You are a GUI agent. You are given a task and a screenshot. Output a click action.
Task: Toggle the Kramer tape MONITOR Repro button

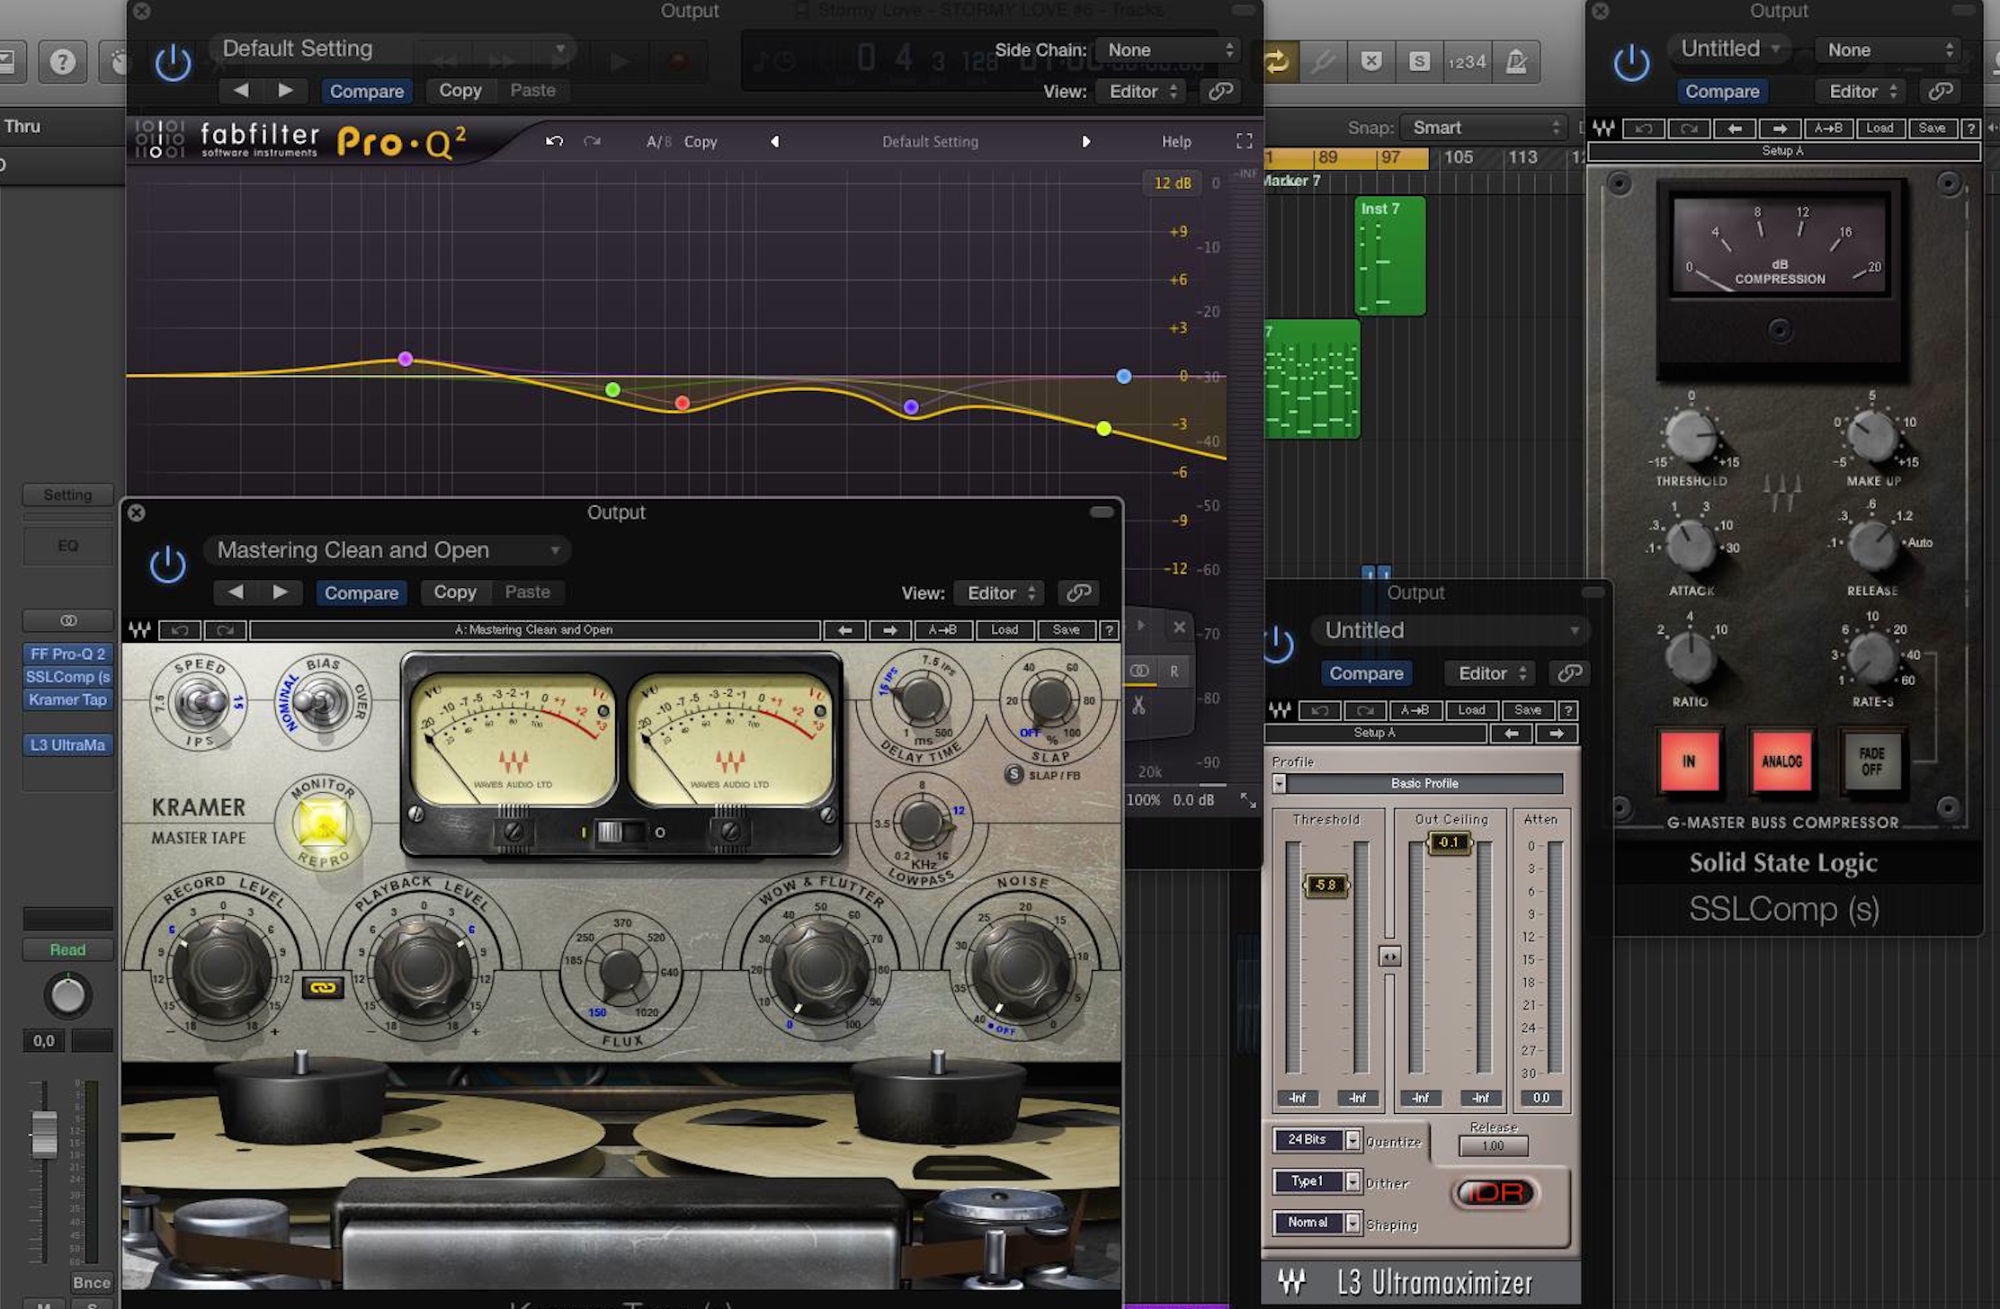322,823
